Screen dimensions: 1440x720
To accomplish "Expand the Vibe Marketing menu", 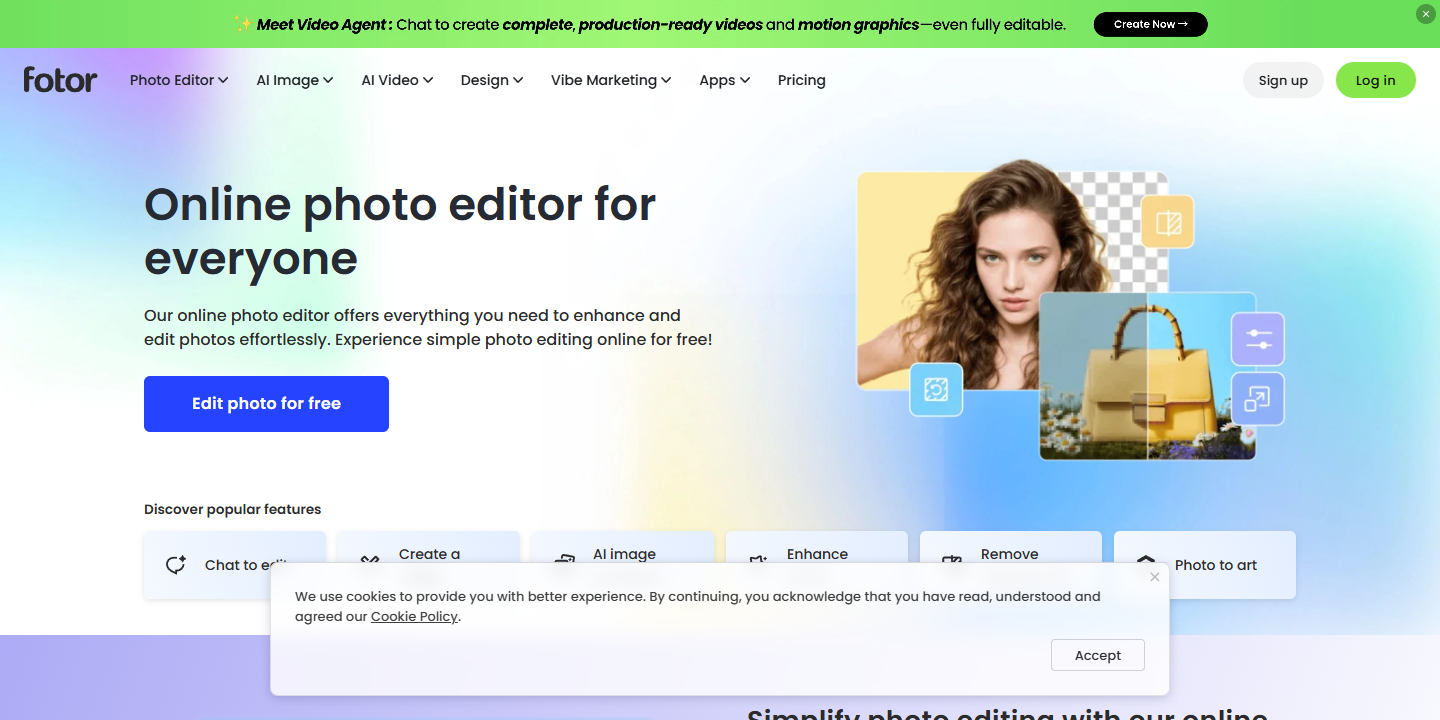I will [611, 80].
